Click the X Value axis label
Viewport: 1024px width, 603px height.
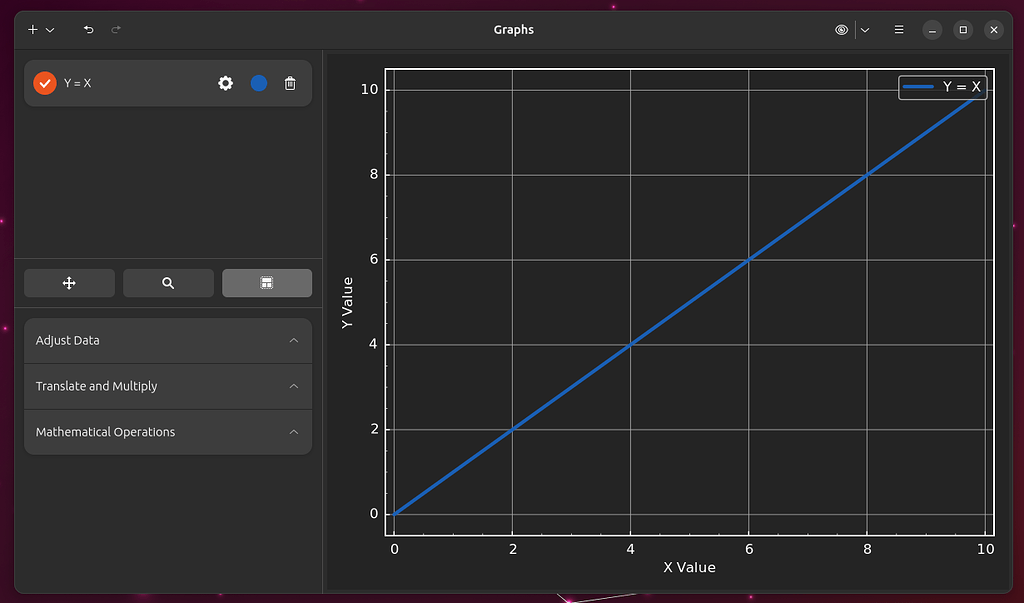click(x=689, y=567)
